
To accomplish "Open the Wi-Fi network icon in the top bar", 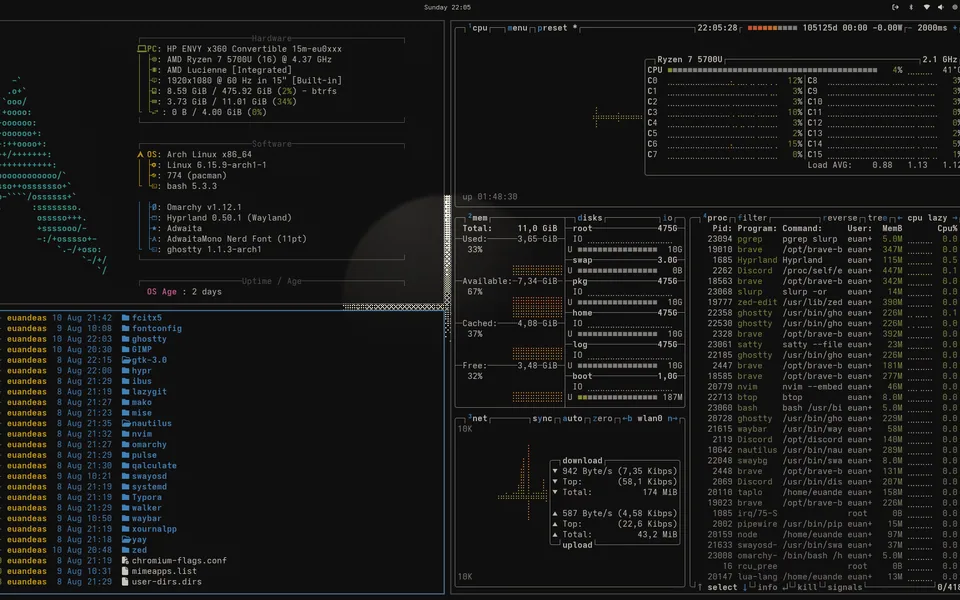I will [926, 7].
